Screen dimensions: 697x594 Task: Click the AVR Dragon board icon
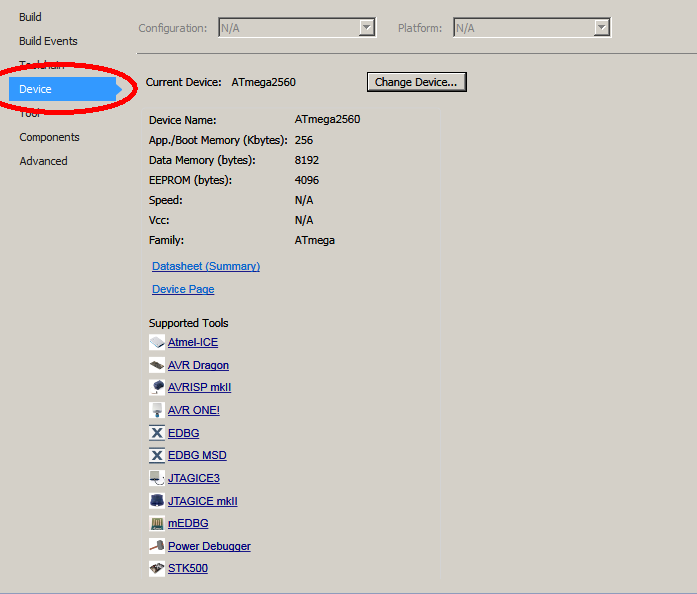point(157,365)
